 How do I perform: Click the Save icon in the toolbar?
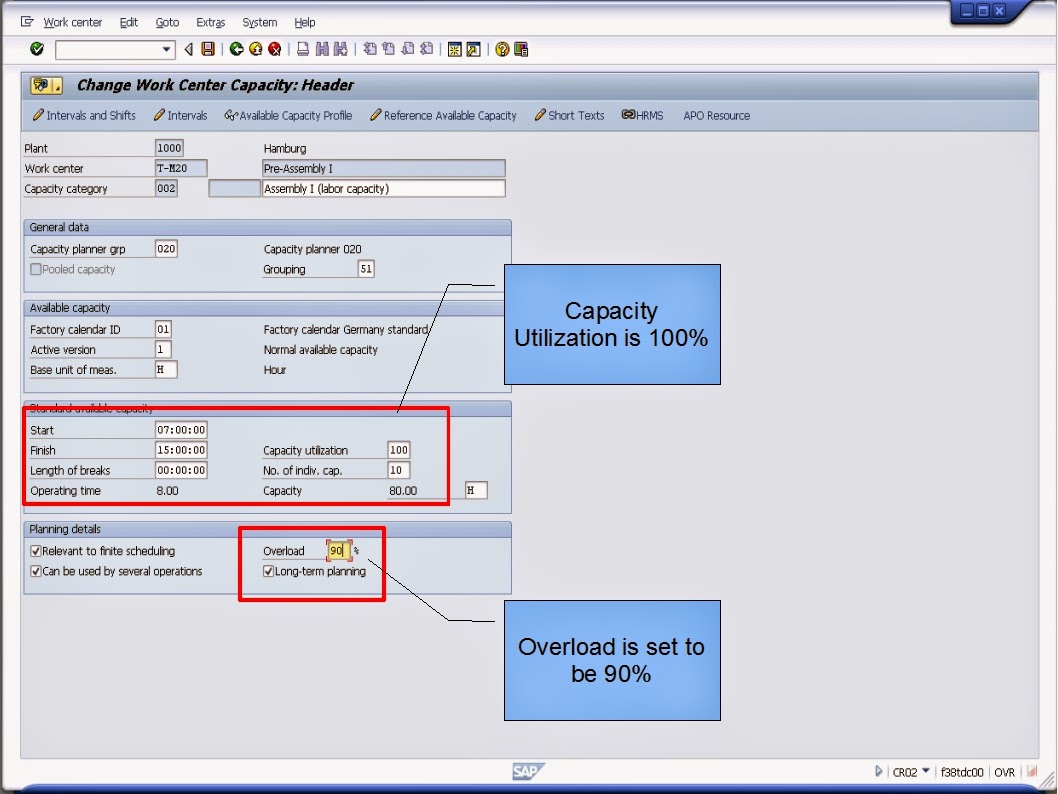(x=208, y=47)
